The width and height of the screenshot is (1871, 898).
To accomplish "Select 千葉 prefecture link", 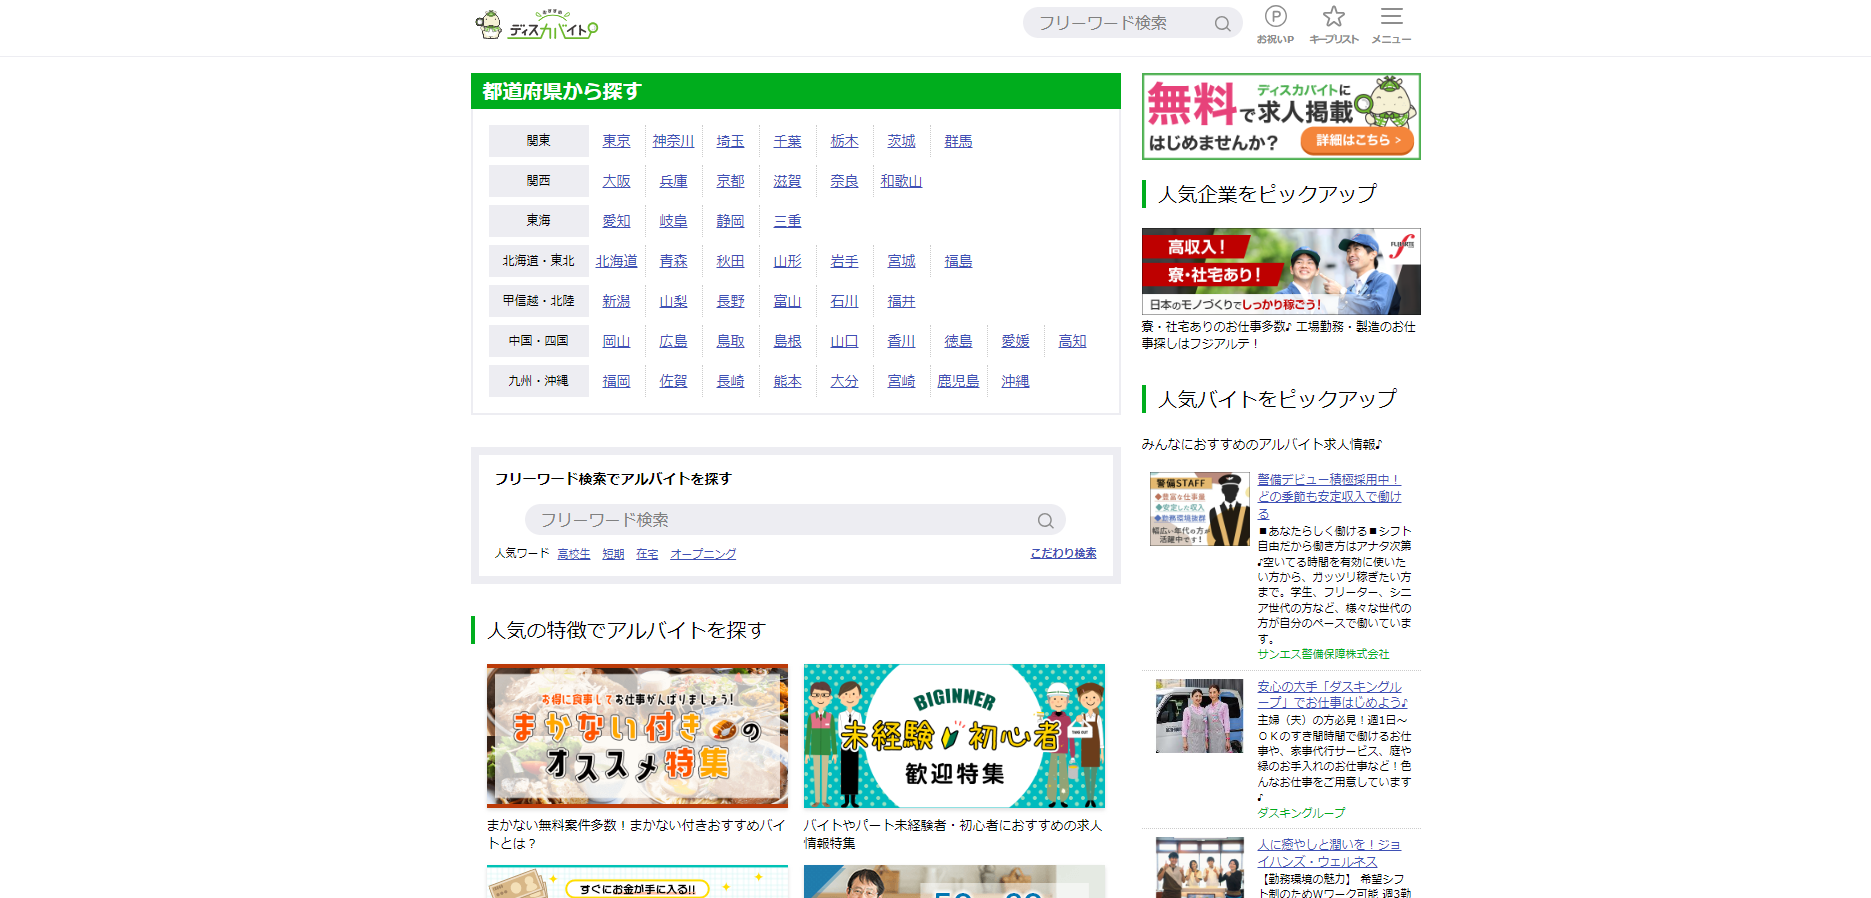I will 787,141.
